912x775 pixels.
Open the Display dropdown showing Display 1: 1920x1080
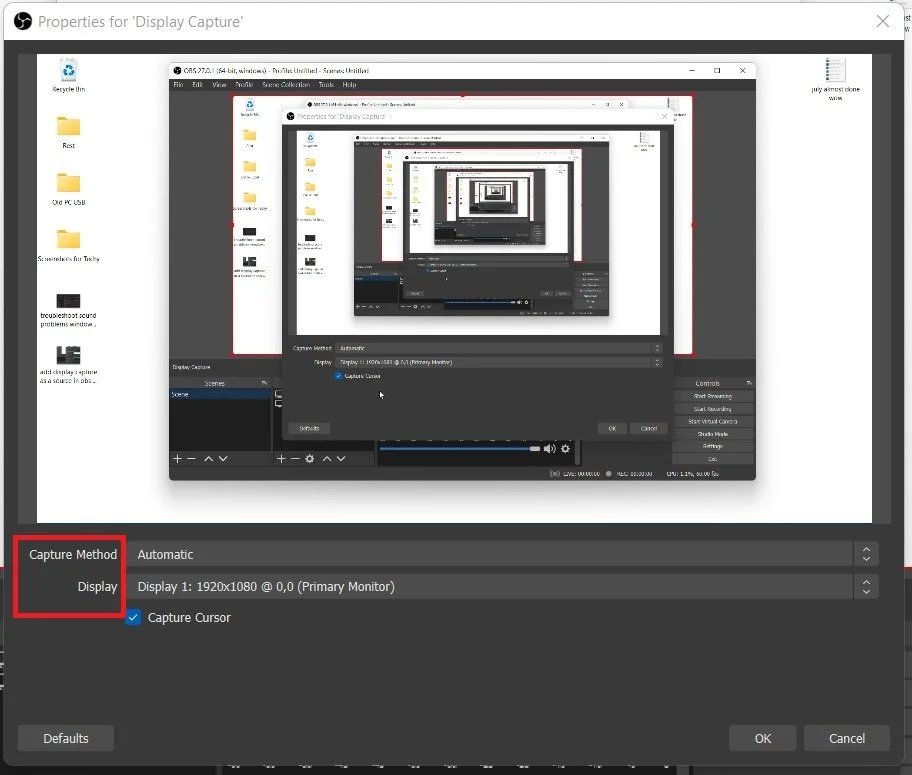coord(503,586)
